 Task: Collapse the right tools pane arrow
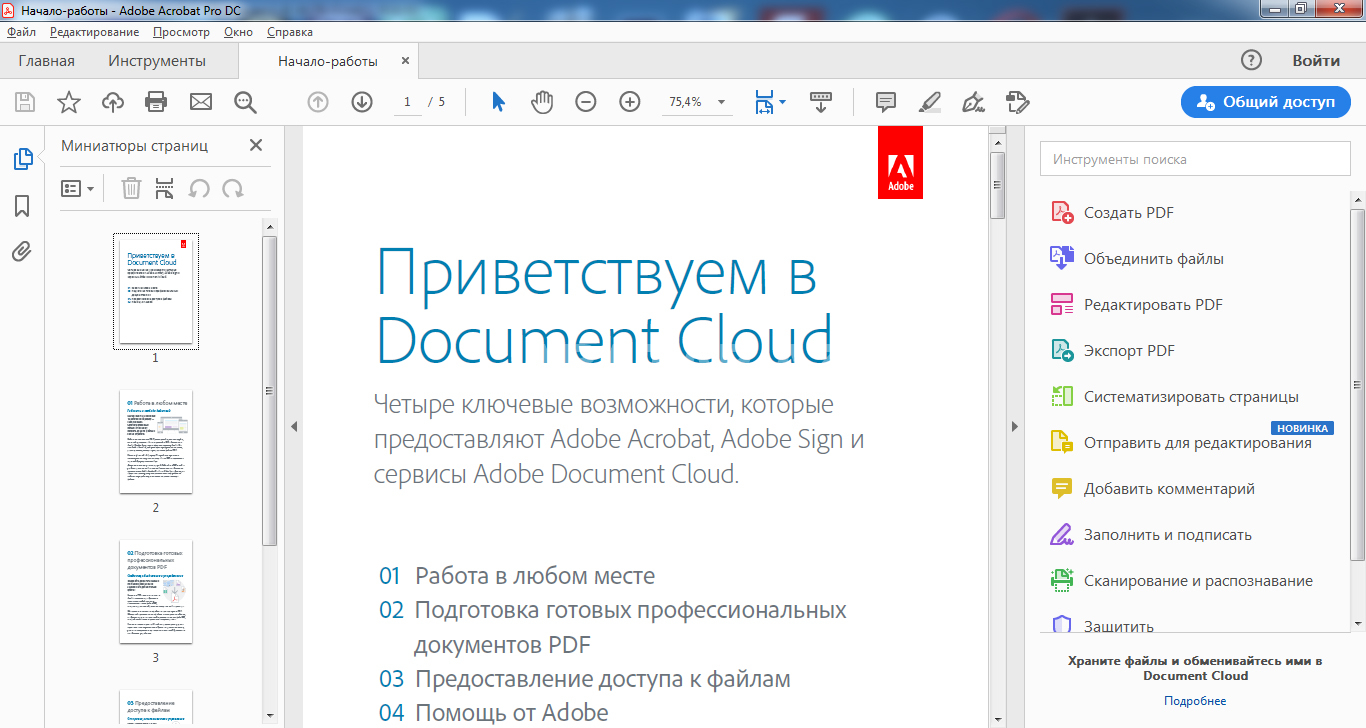point(1014,426)
